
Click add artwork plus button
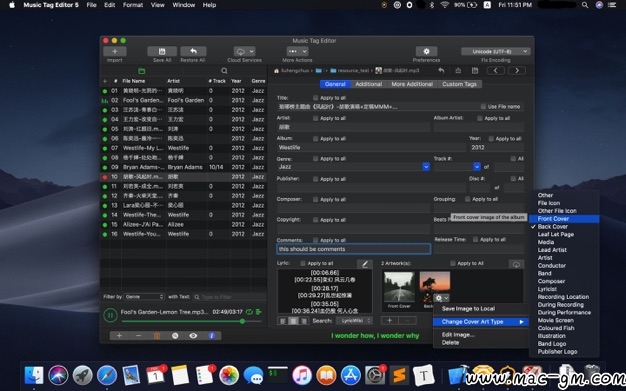click(390, 320)
